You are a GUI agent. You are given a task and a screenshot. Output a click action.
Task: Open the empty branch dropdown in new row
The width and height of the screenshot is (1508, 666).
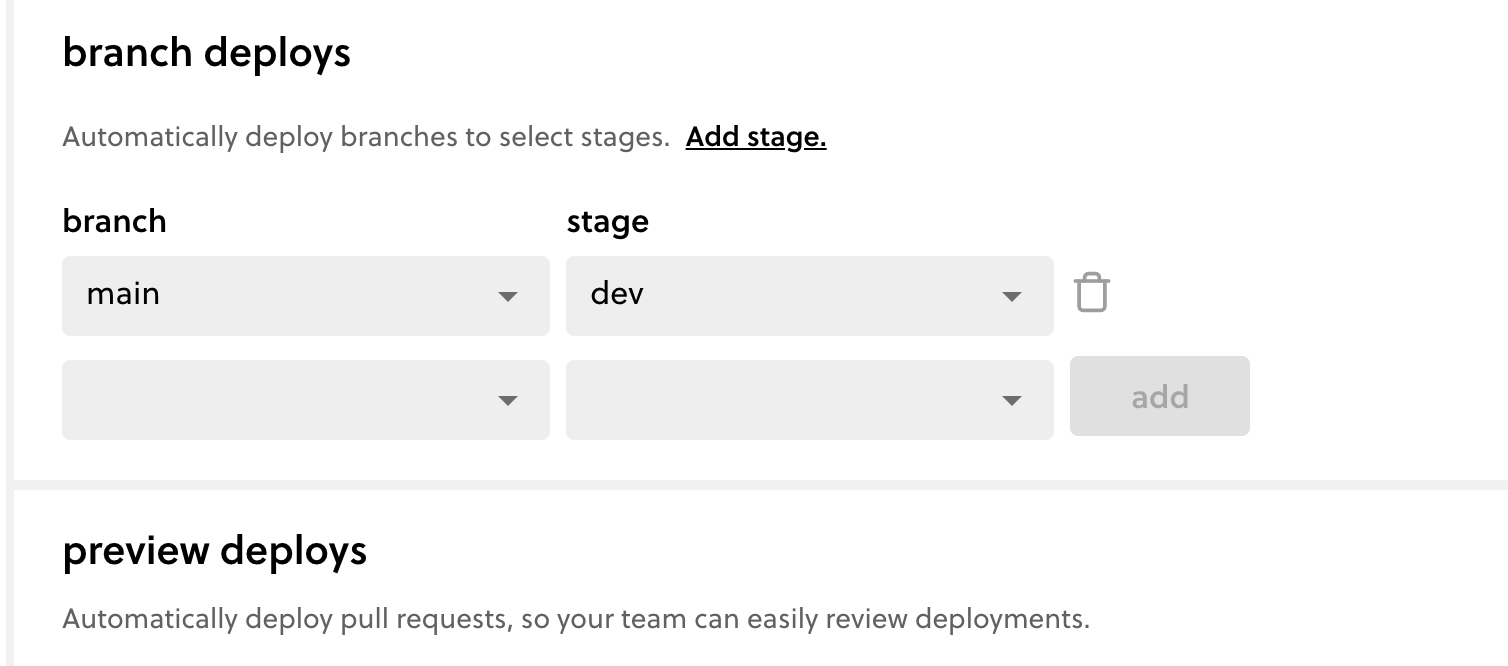pos(305,399)
